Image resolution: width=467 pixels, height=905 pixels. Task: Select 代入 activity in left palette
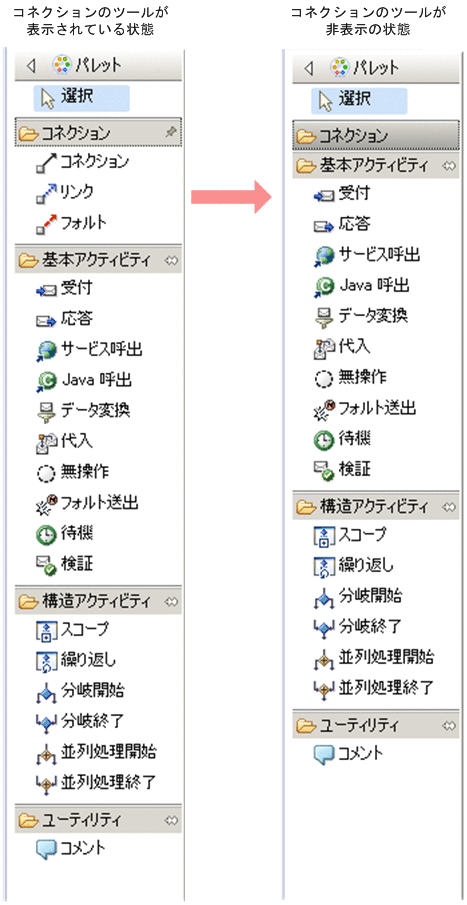pos(63,442)
